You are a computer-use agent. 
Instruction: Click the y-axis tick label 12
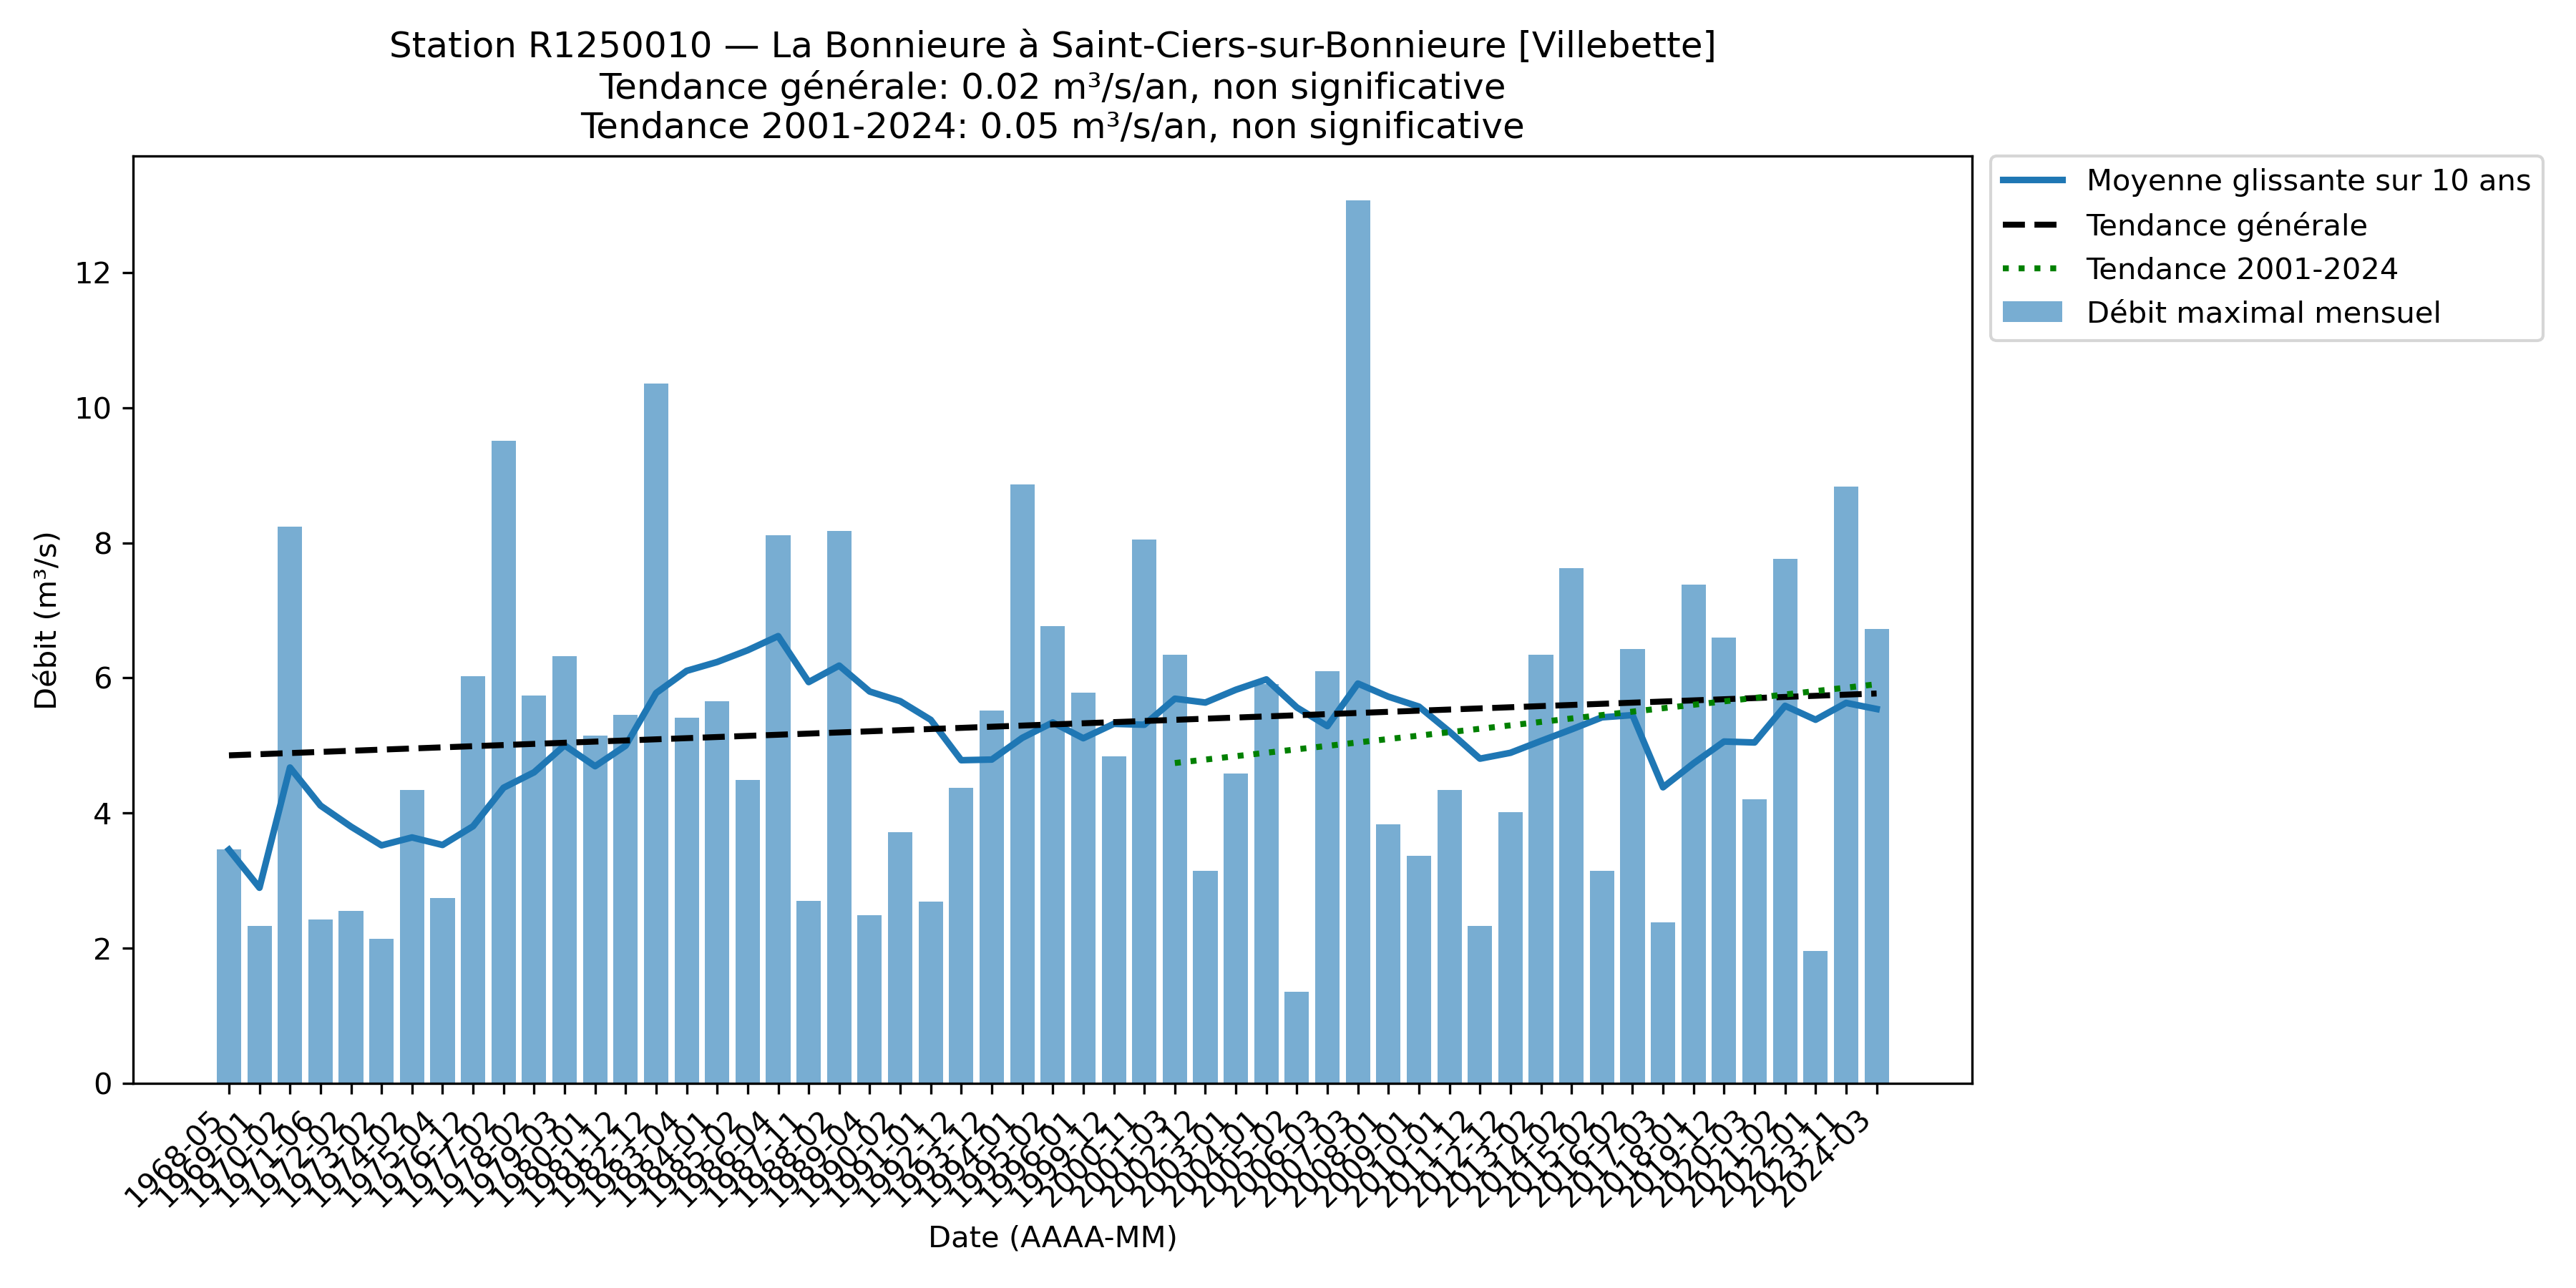coord(93,273)
